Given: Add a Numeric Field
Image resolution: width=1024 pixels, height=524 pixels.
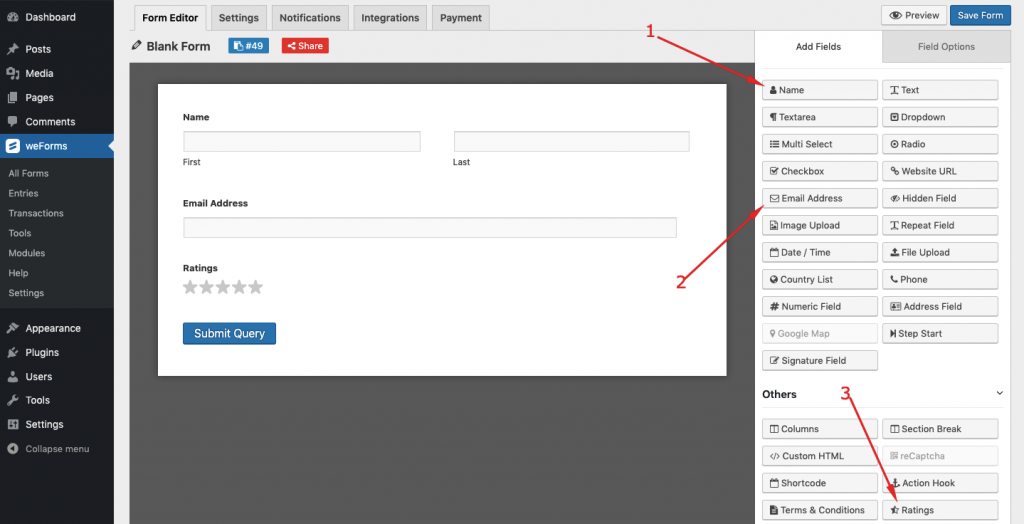Looking at the screenshot, I should (820, 306).
